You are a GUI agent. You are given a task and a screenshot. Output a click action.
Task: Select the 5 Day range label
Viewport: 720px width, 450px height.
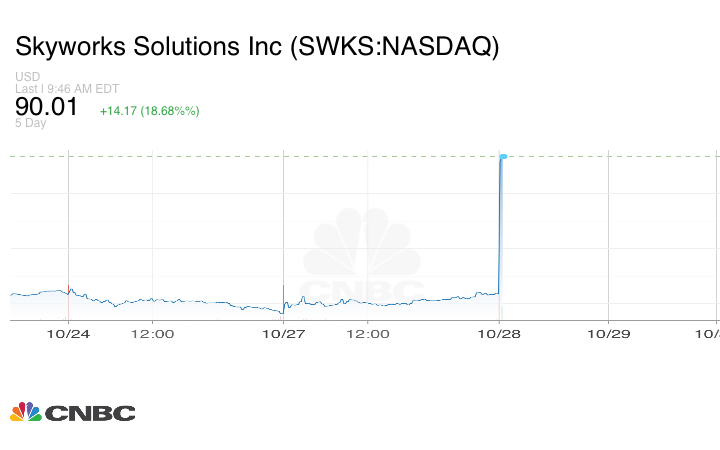pos(30,123)
